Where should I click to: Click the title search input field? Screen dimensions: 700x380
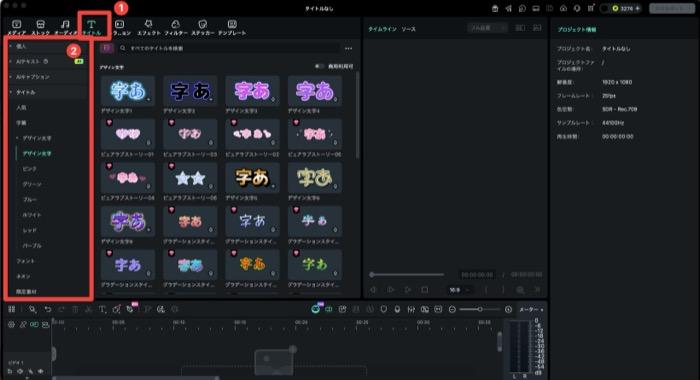tap(228, 48)
